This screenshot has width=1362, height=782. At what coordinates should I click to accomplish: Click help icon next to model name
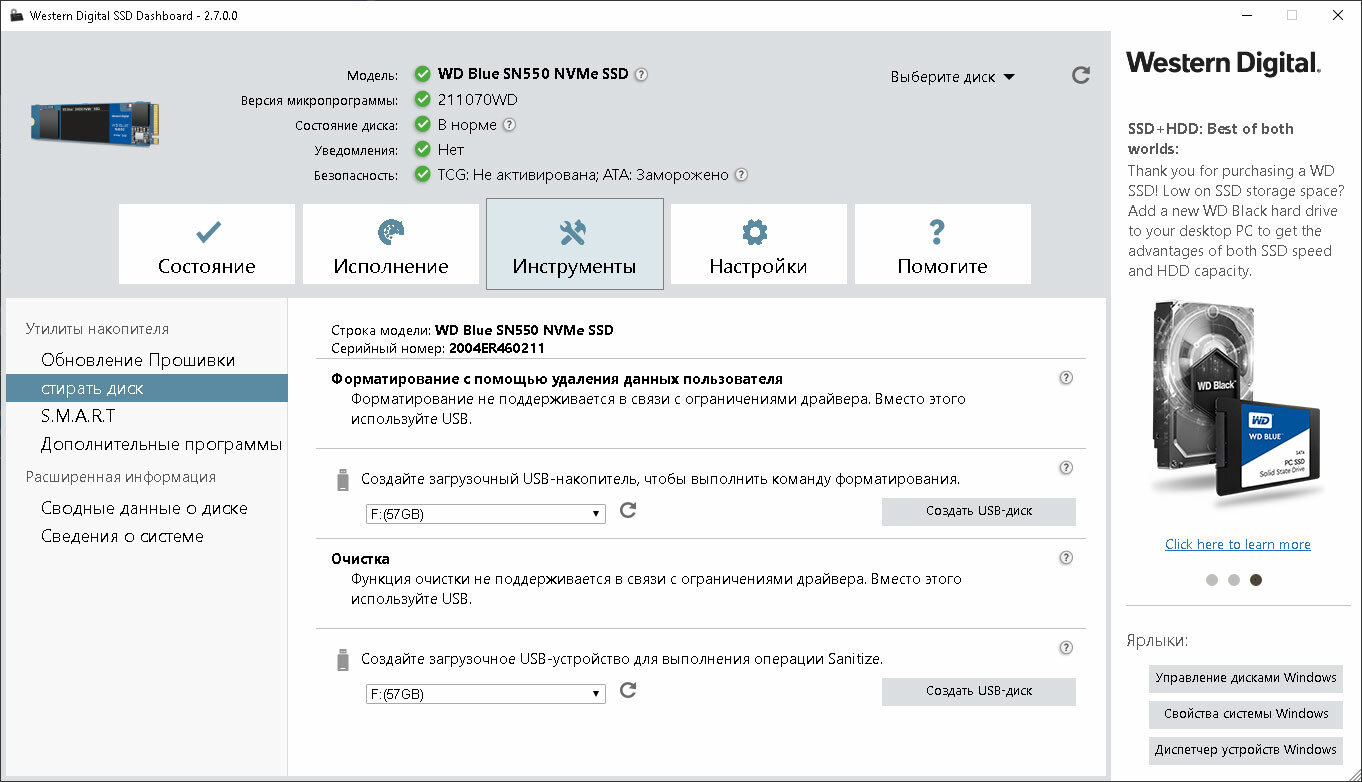(x=641, y=74)
